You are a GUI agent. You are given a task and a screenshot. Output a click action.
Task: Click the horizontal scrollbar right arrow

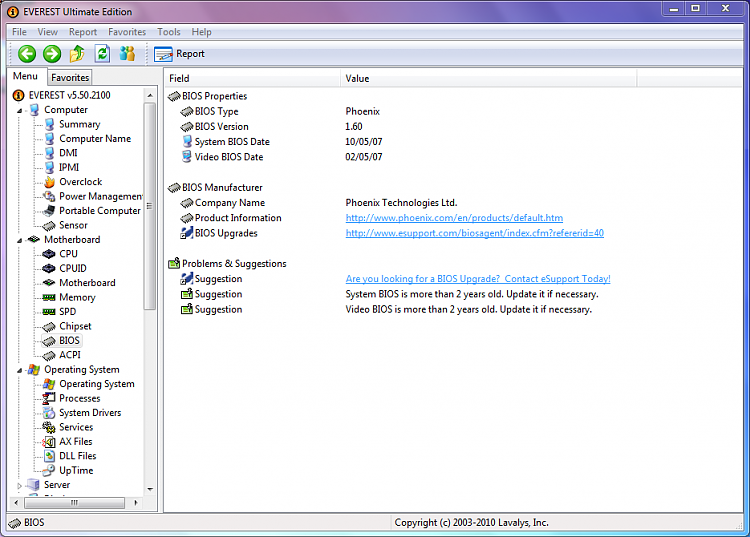[x=136, y=503]
